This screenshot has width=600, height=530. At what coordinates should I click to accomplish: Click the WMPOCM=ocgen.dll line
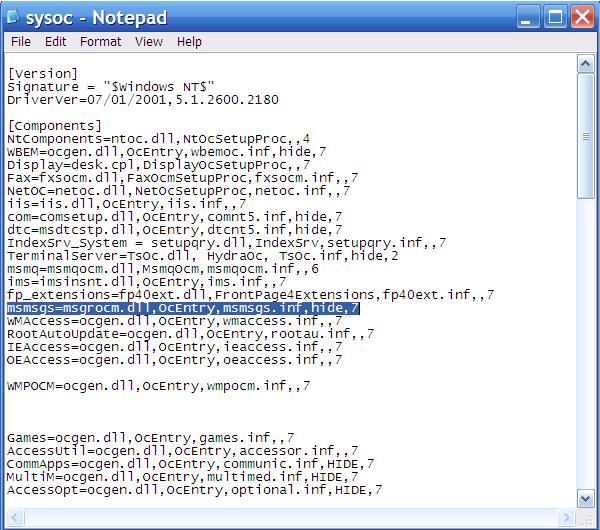158,386
